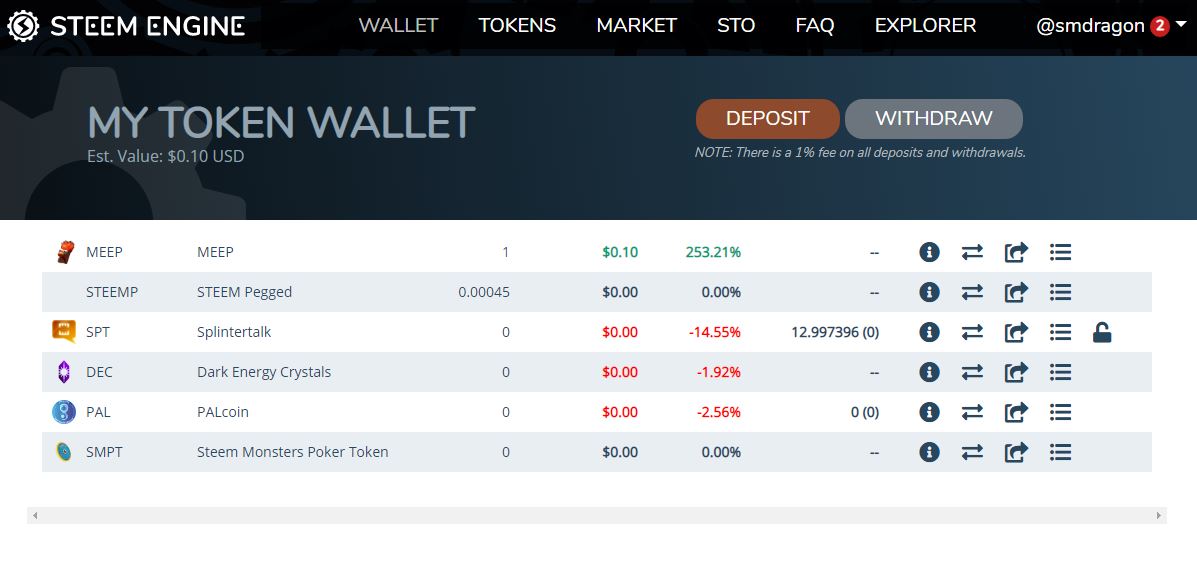
Task: Click the DEC change -1.92%
Action: tap(718, 372)
